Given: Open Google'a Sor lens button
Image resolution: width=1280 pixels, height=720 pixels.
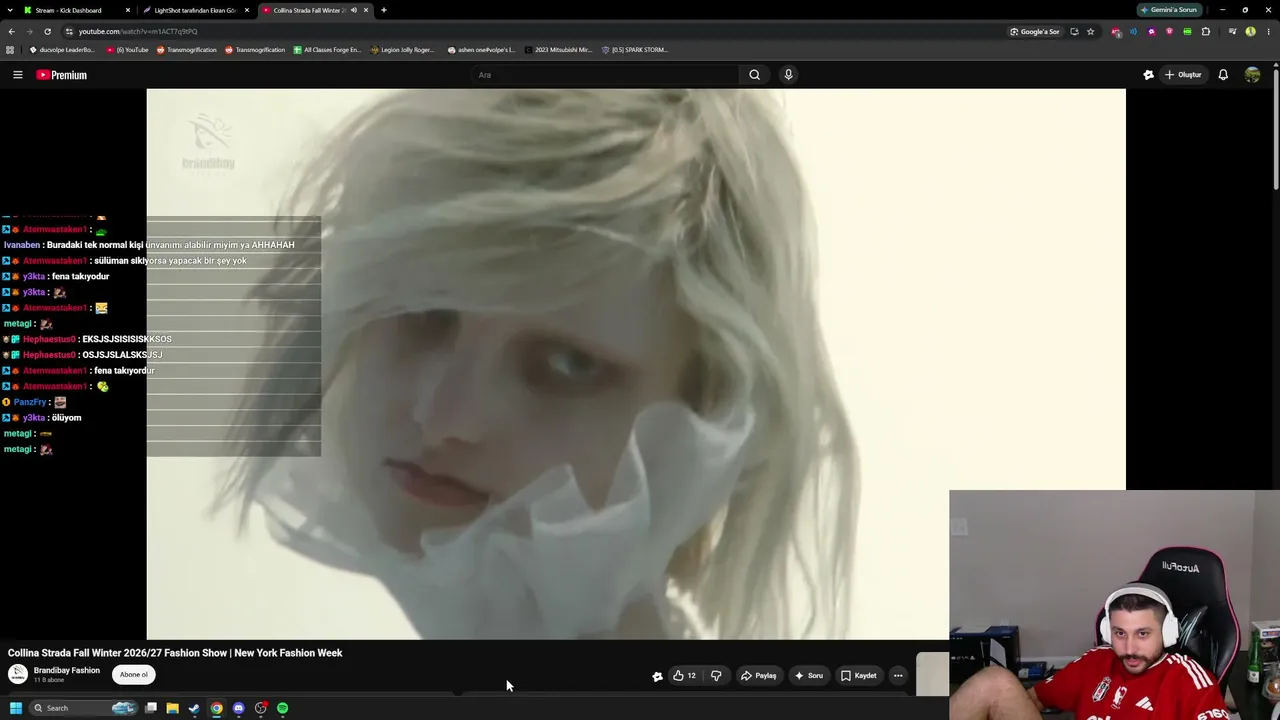Looking at the screenshot, I should click(x=1035, y=31).
